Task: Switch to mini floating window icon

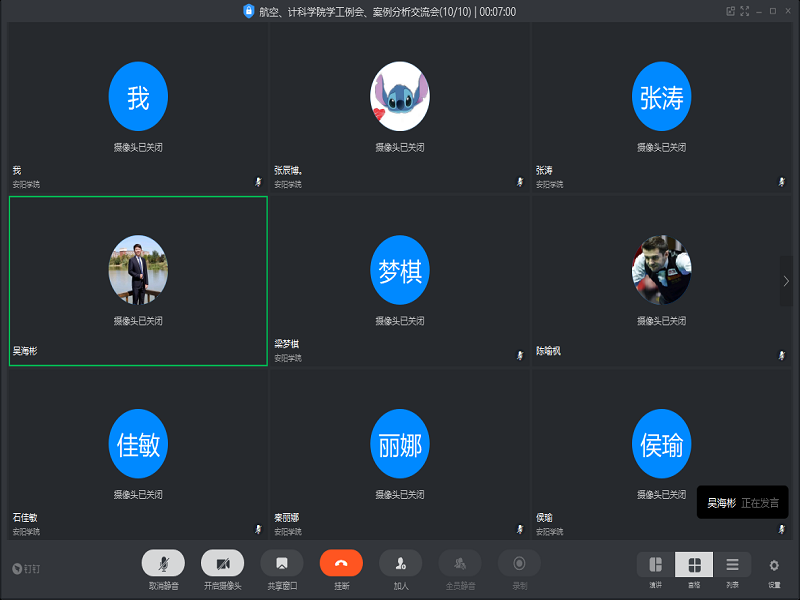Action: pos(731,11)
